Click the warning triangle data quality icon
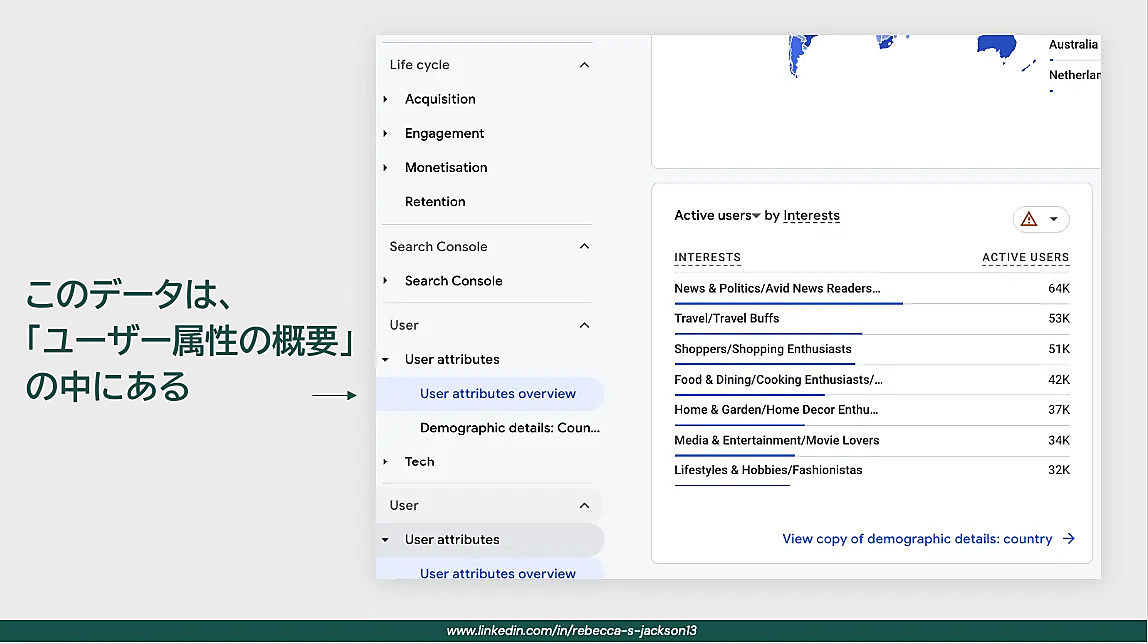 tap(1029, 220)
